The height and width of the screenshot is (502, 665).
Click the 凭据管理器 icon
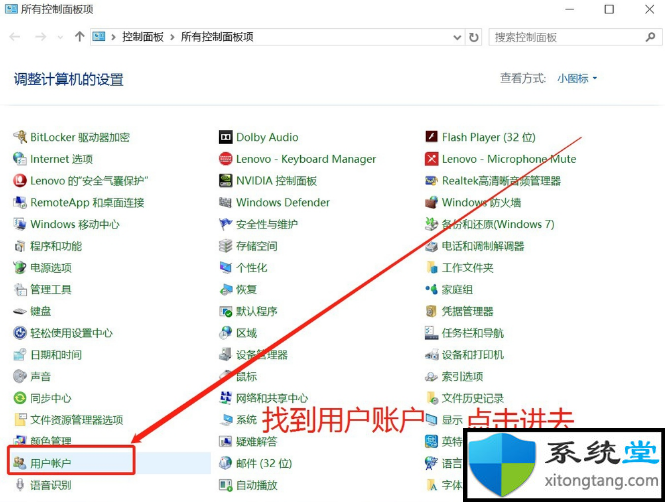[x=431, y=311]
